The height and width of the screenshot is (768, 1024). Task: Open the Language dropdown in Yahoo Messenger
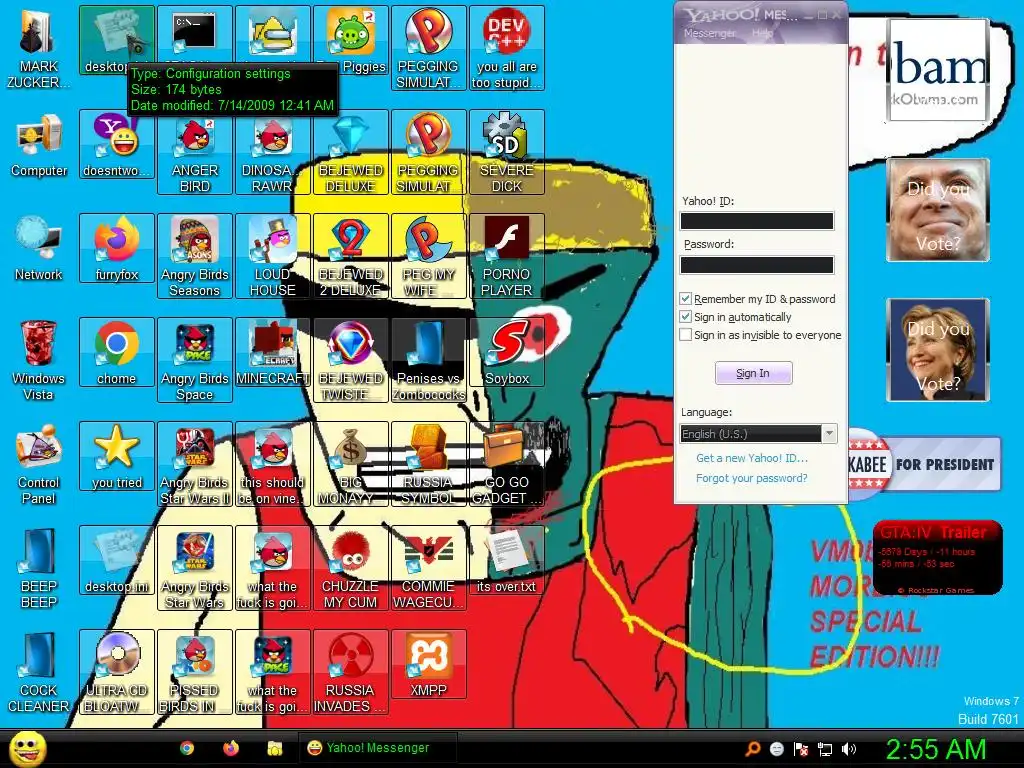pyautogui.click(x=759, y=434)
